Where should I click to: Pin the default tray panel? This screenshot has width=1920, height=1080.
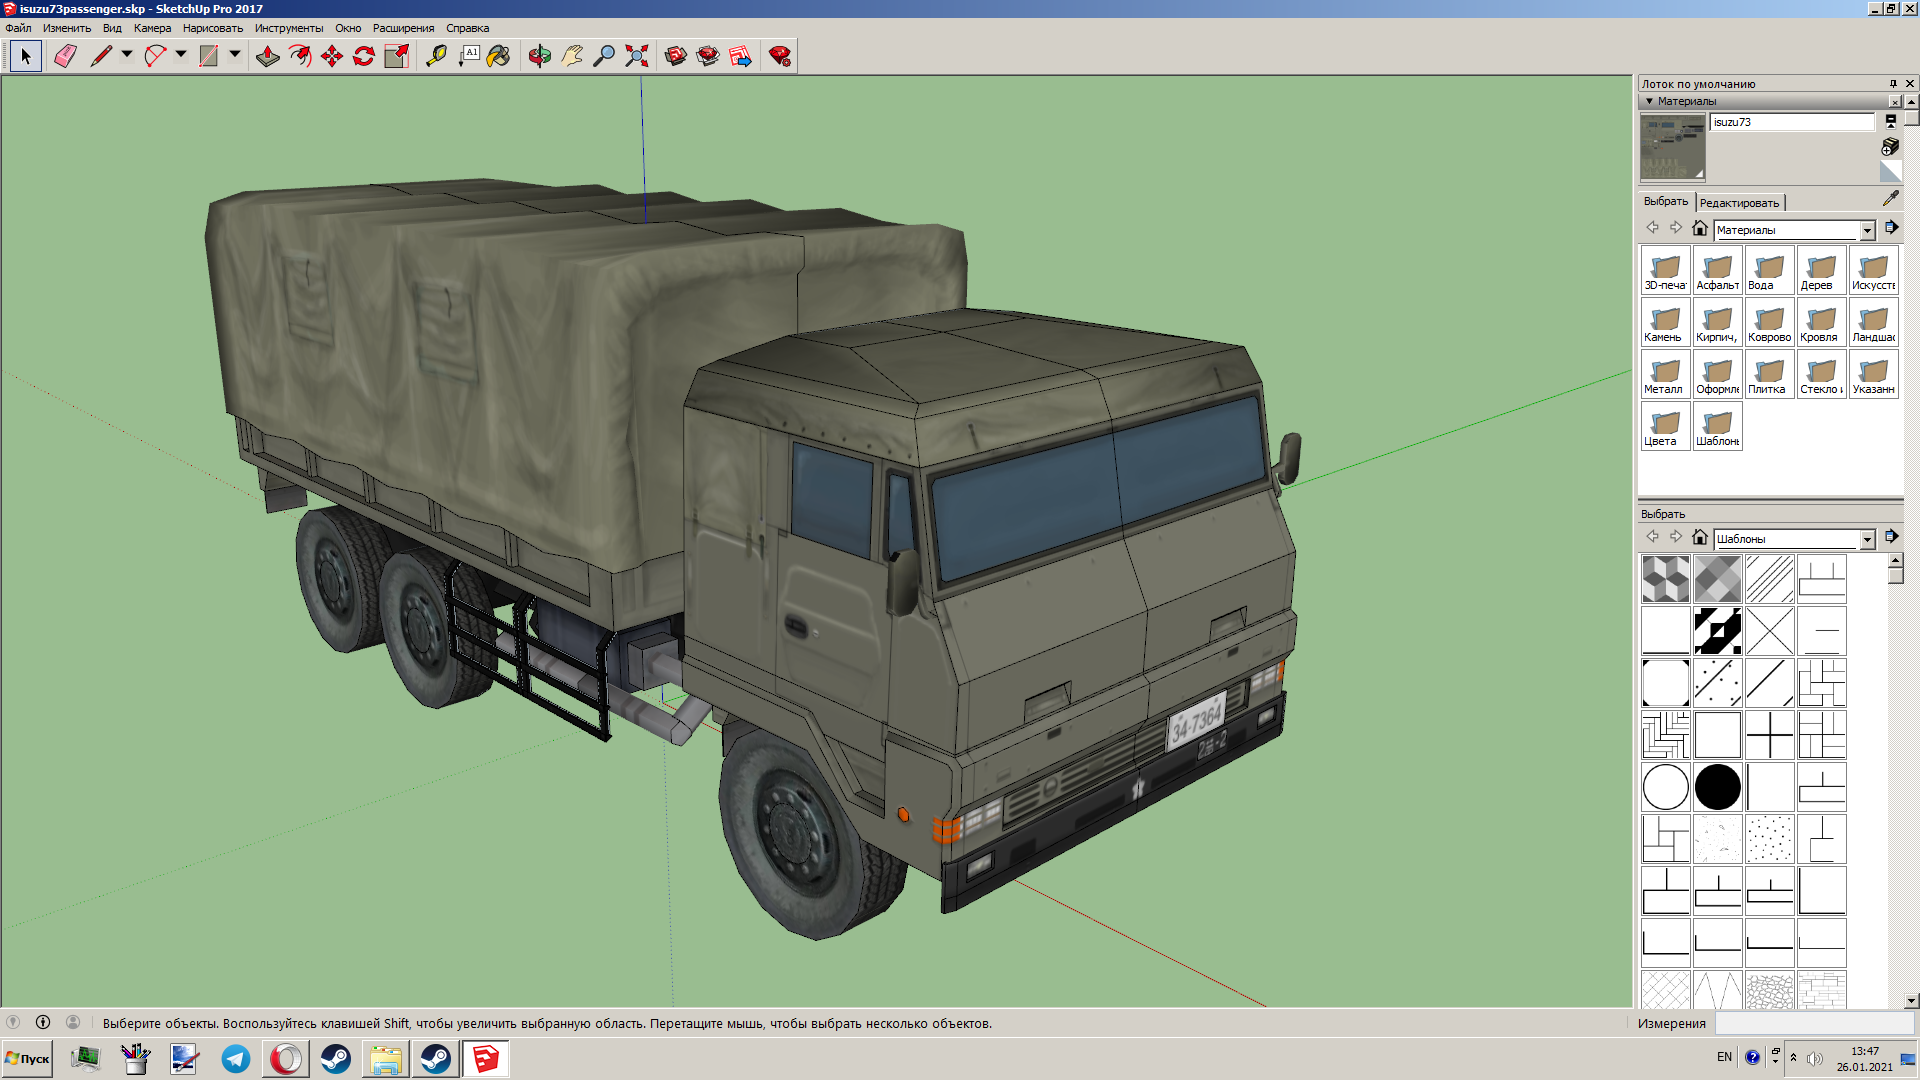[x=1893, y=84]
